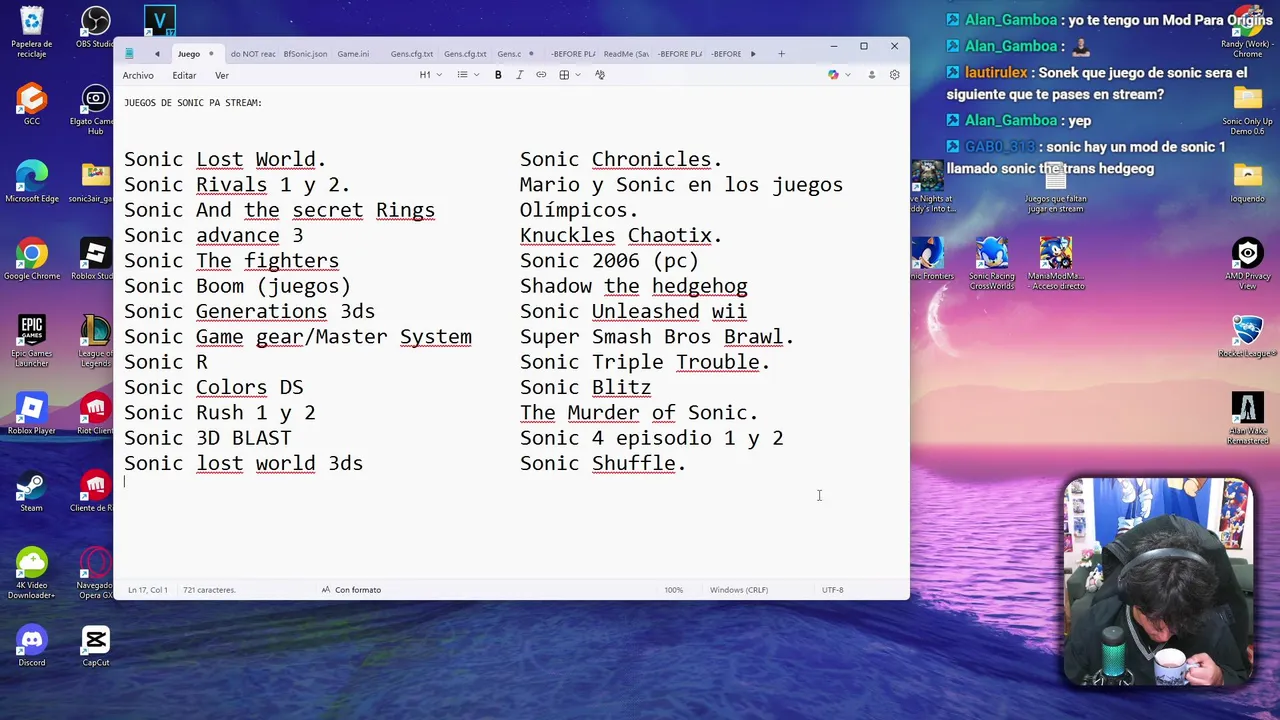
Task: Click the streamer webcam overlay
Action: coord(1158,583)
